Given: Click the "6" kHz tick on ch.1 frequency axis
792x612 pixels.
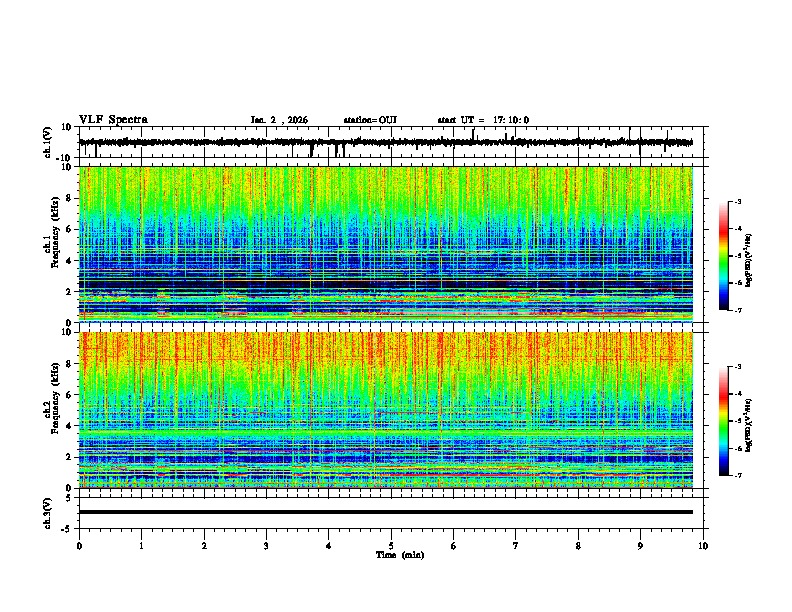Looking at the screenshot, I should pos(69,229).
